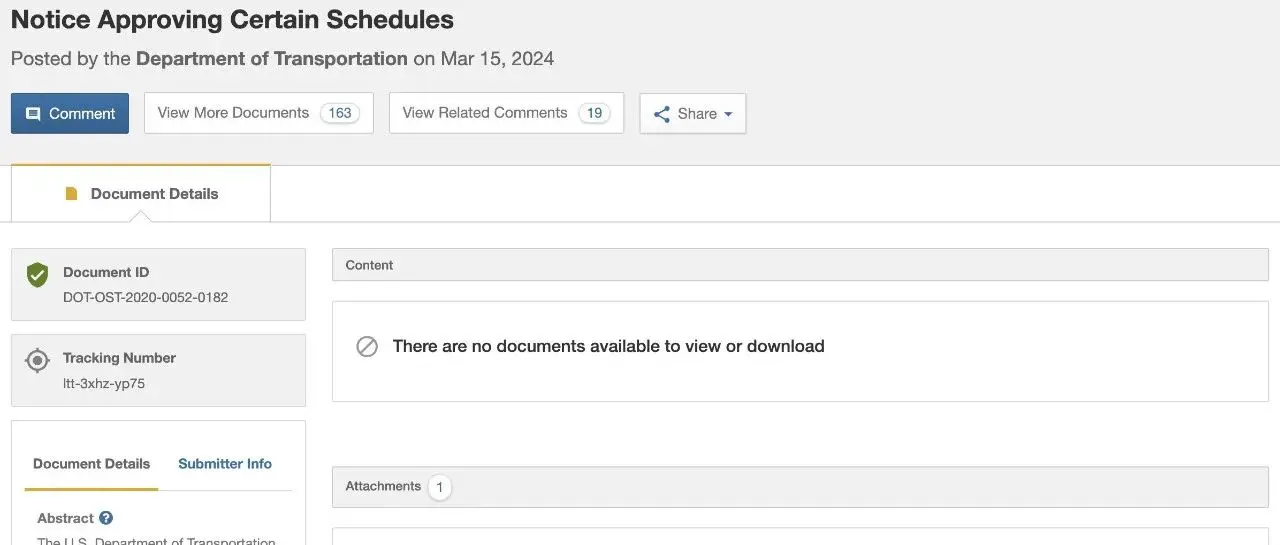The height and width of the screenshot is (545, 1280).
Task: Click the 163 documents count badge
Action: (340, 113)
